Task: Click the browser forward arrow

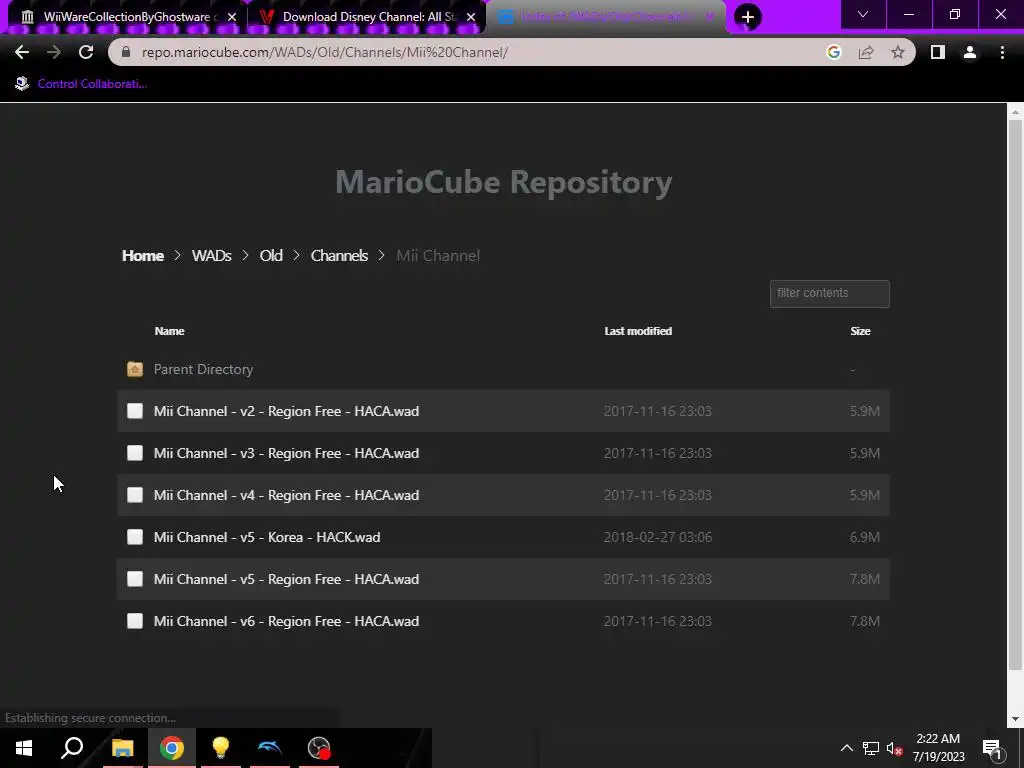Action: (54, 52)
